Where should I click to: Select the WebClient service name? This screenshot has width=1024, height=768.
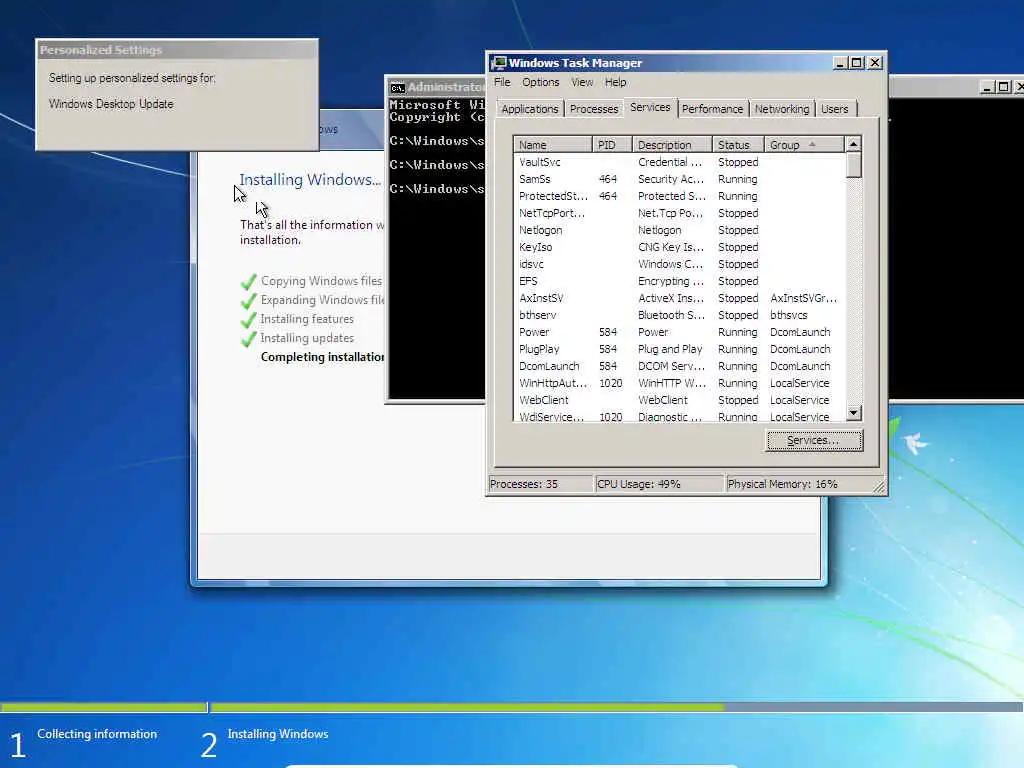click(x=543, y=400)
